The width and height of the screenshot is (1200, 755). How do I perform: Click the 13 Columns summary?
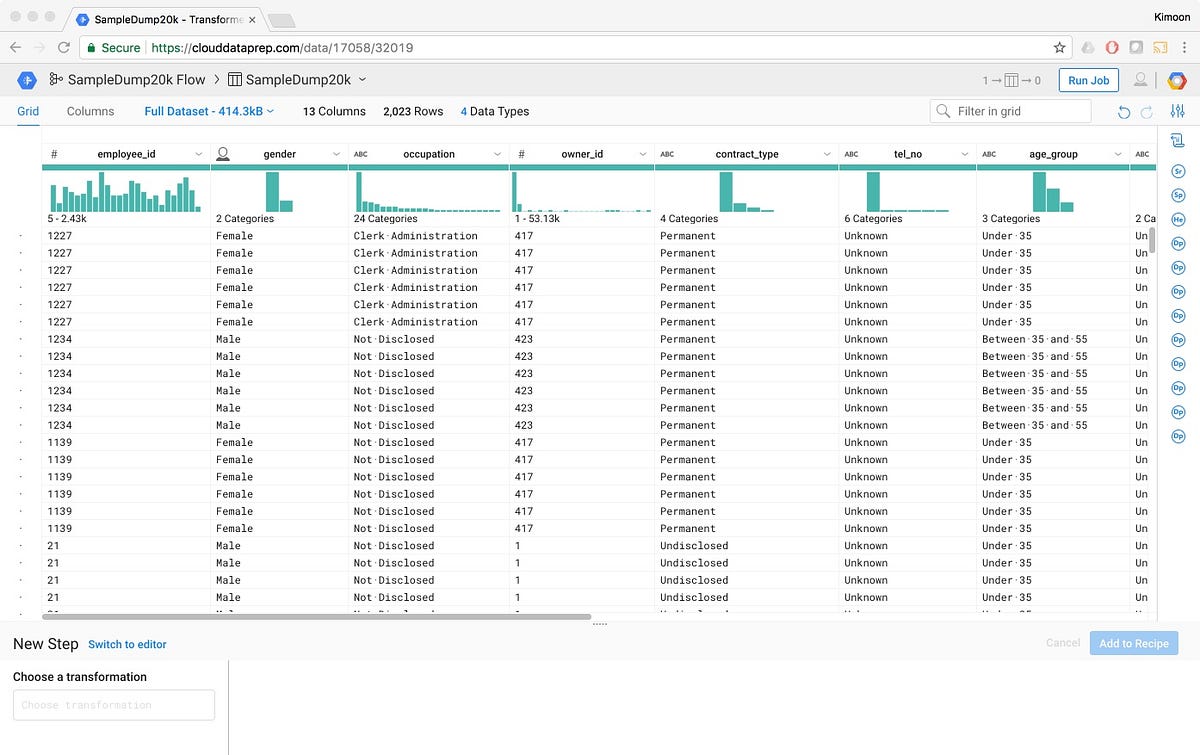coord(334,111)
